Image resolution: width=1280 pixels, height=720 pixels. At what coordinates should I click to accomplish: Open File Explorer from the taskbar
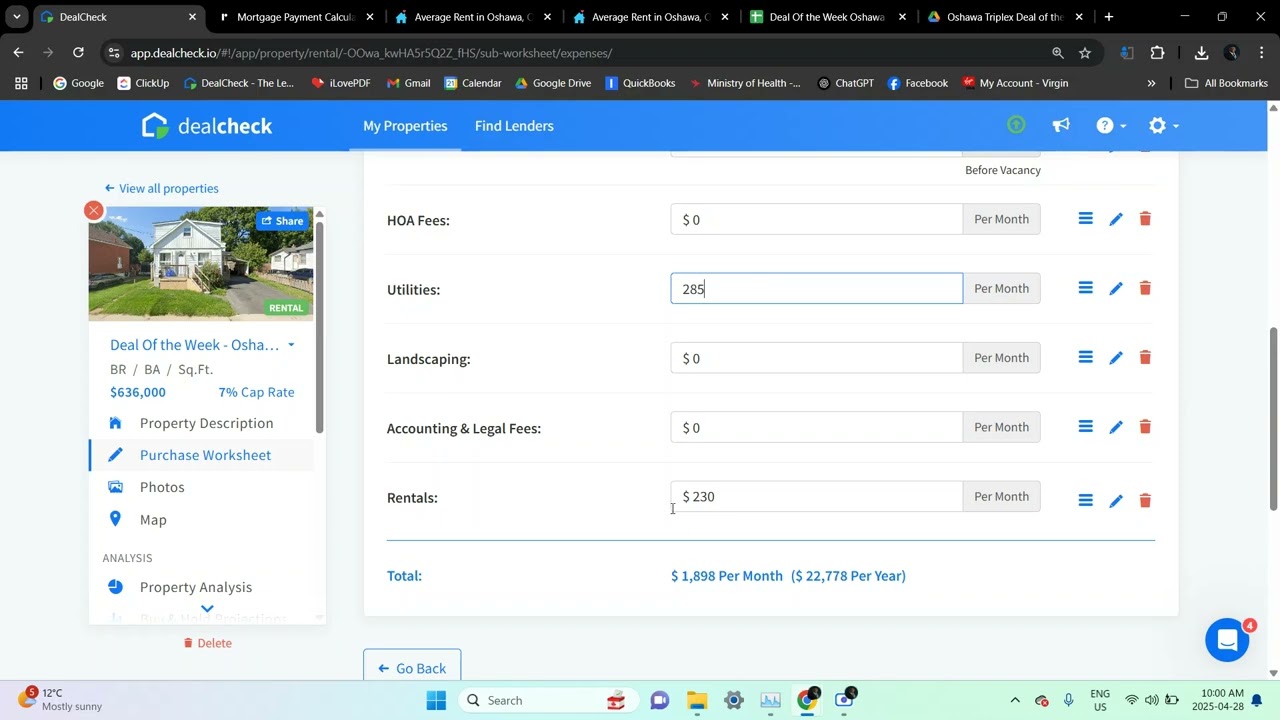click(697, 700)
